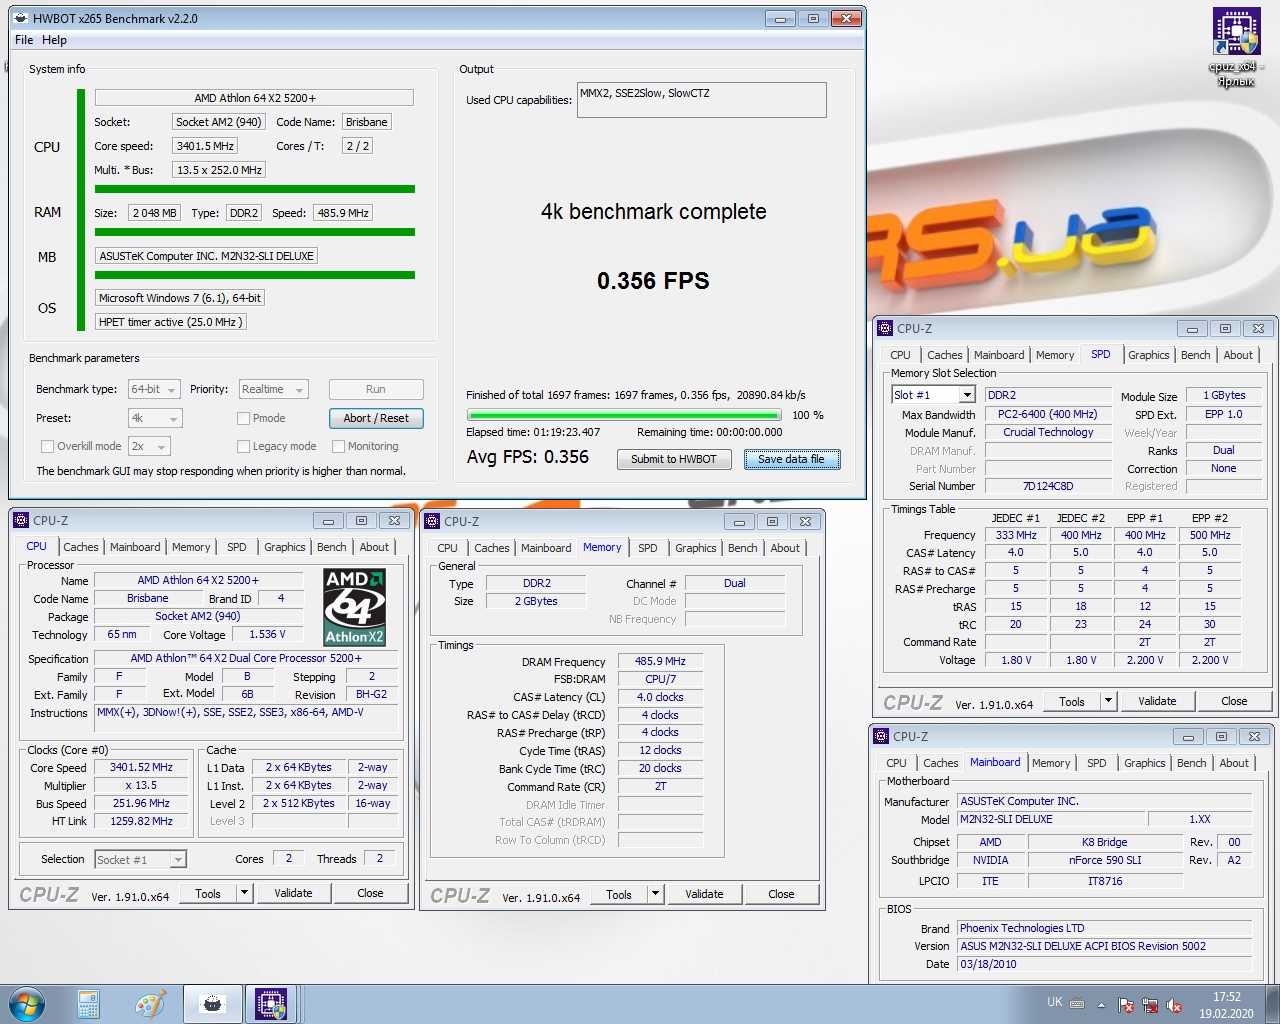Image resolution: width=1280 pixels, height=1024 pixels.
Task: Click the Submit to HWBOT button
Action: point(674,459)
